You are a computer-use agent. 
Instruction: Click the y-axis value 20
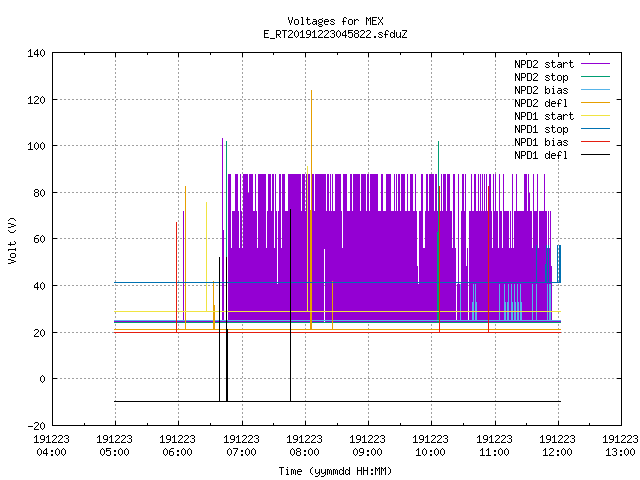(39, 333)
